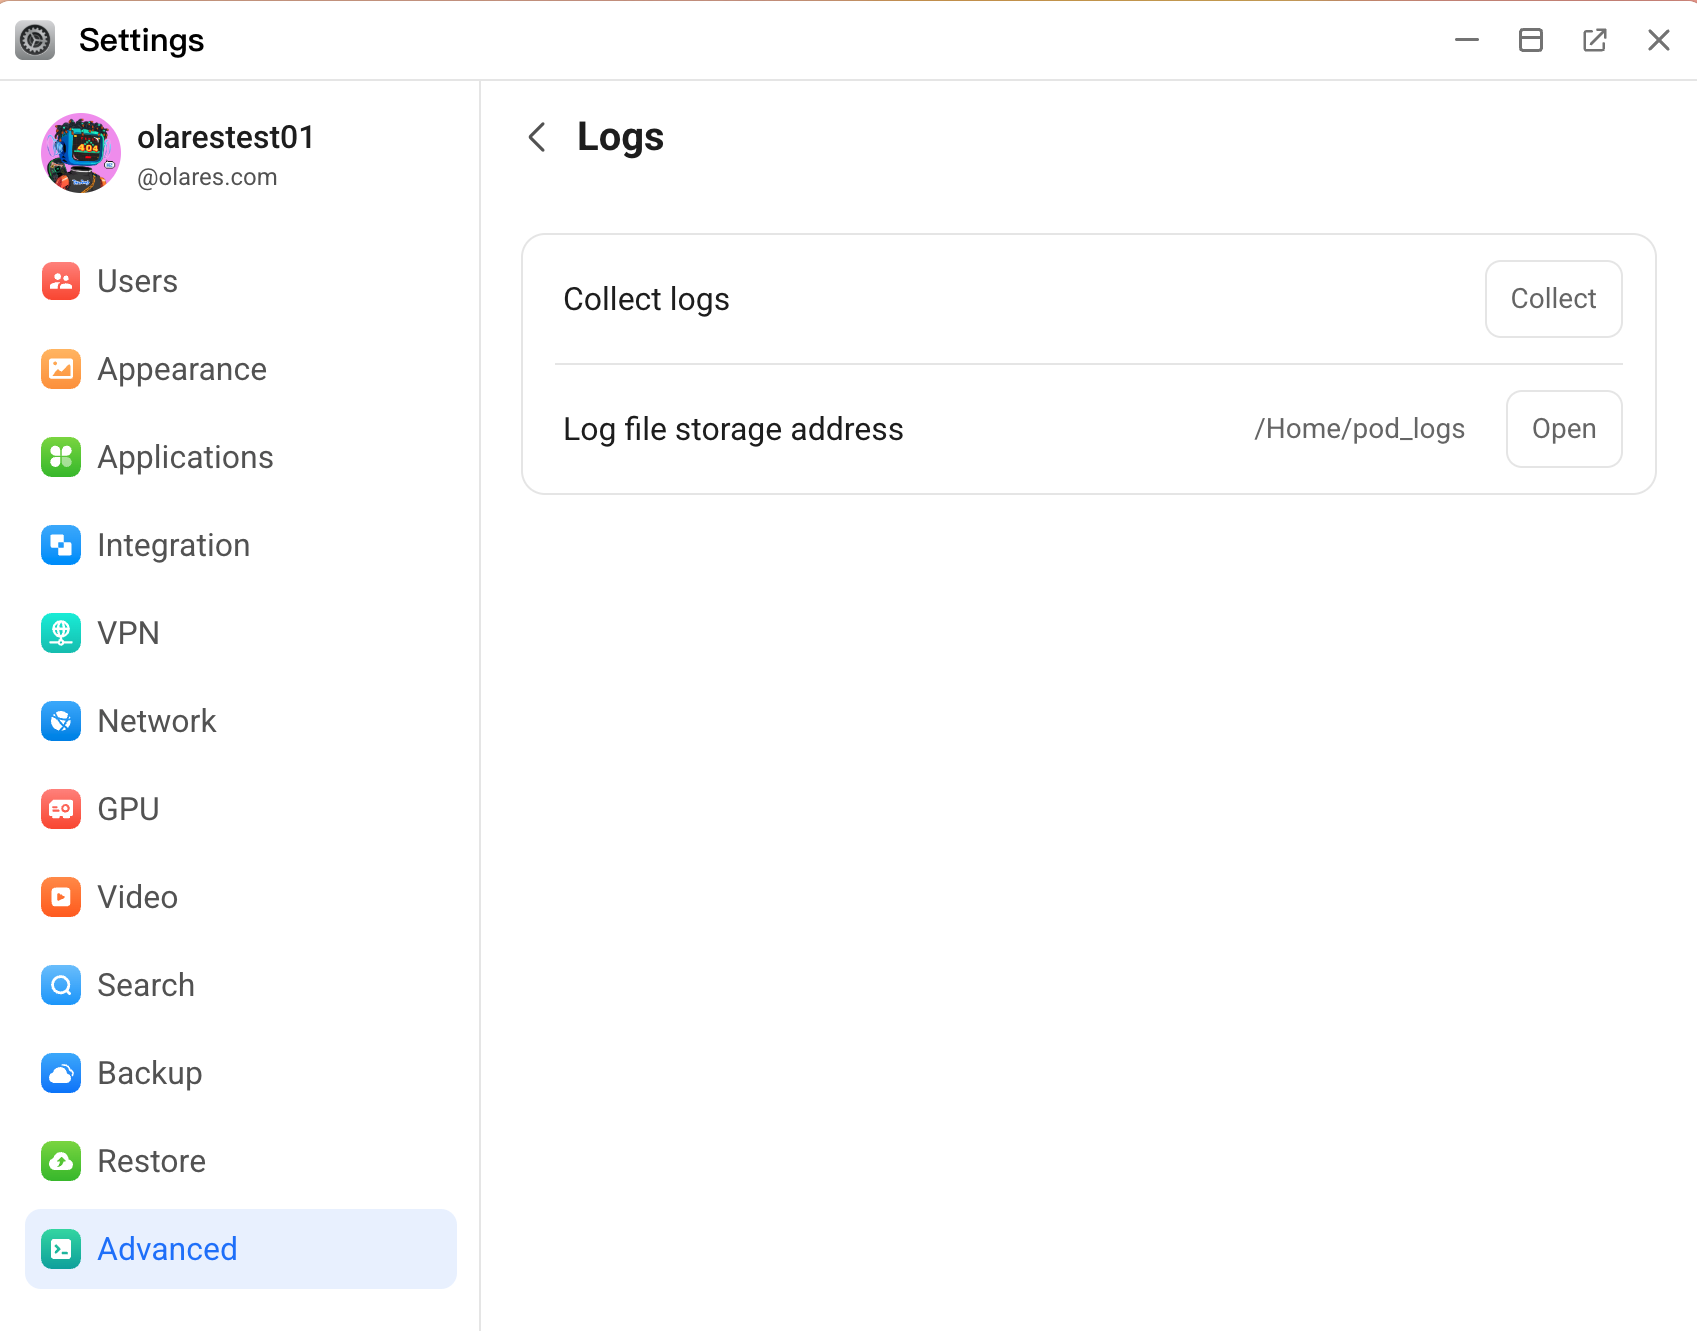
Task: Open the VPN settings icon
Action: [61, 633]
